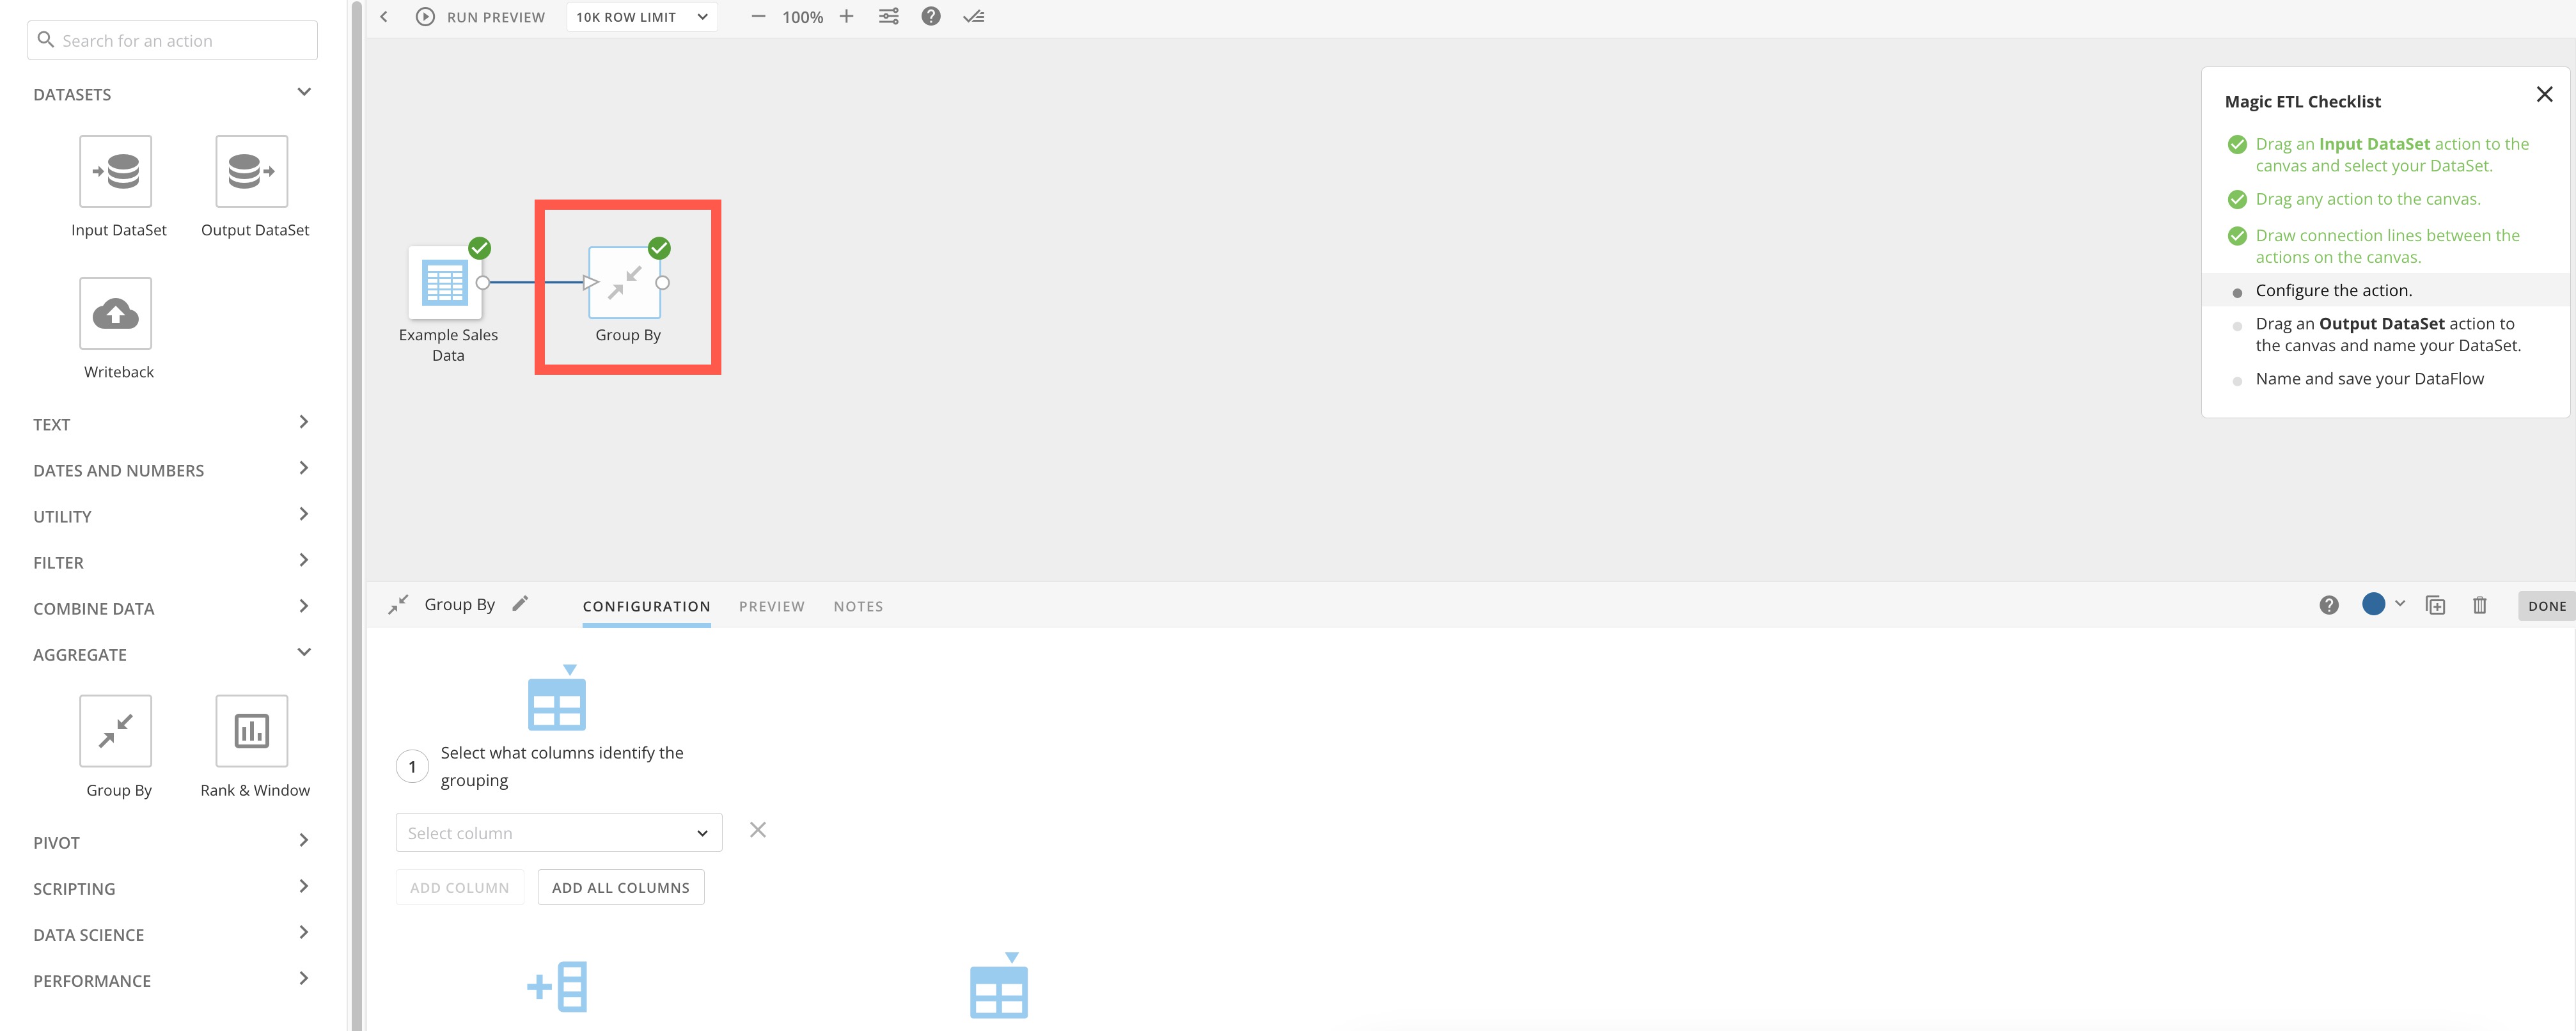The image size is (2576, 1031).
Task: Click the duplicate action icon
Action: pos(2435,605)
